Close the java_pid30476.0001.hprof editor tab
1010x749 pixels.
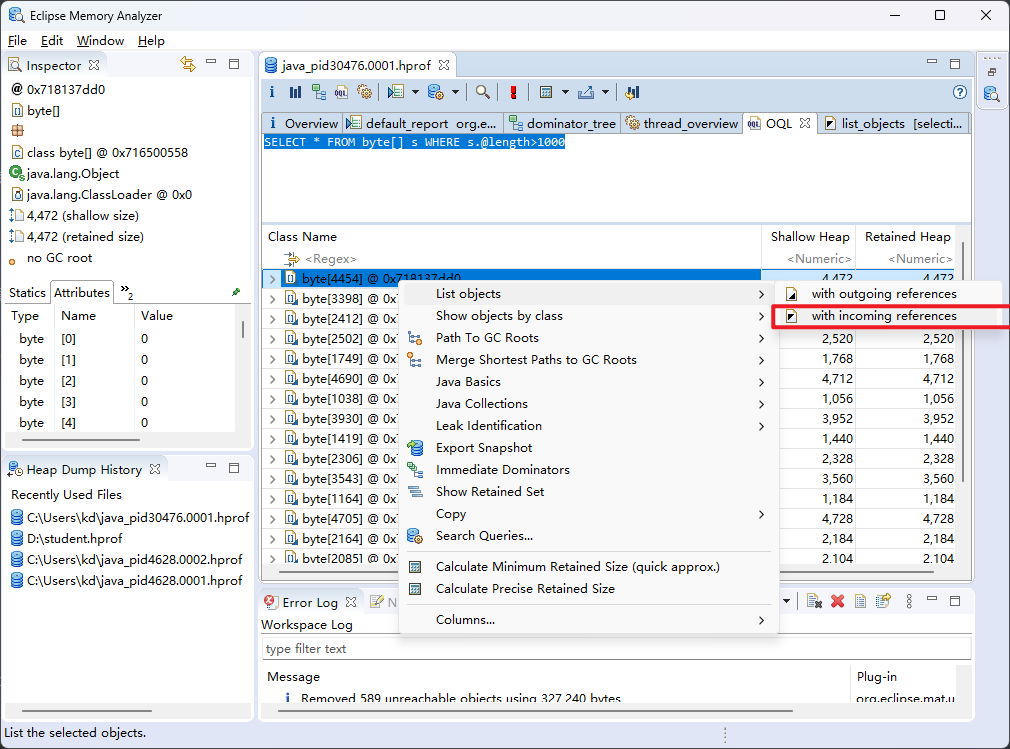(444, 65)
